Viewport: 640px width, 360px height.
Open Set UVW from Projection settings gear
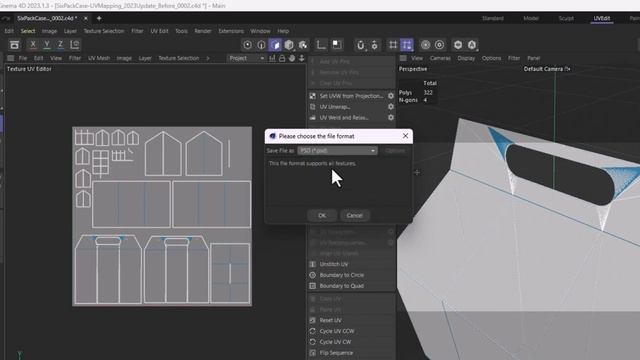[391, 96]
